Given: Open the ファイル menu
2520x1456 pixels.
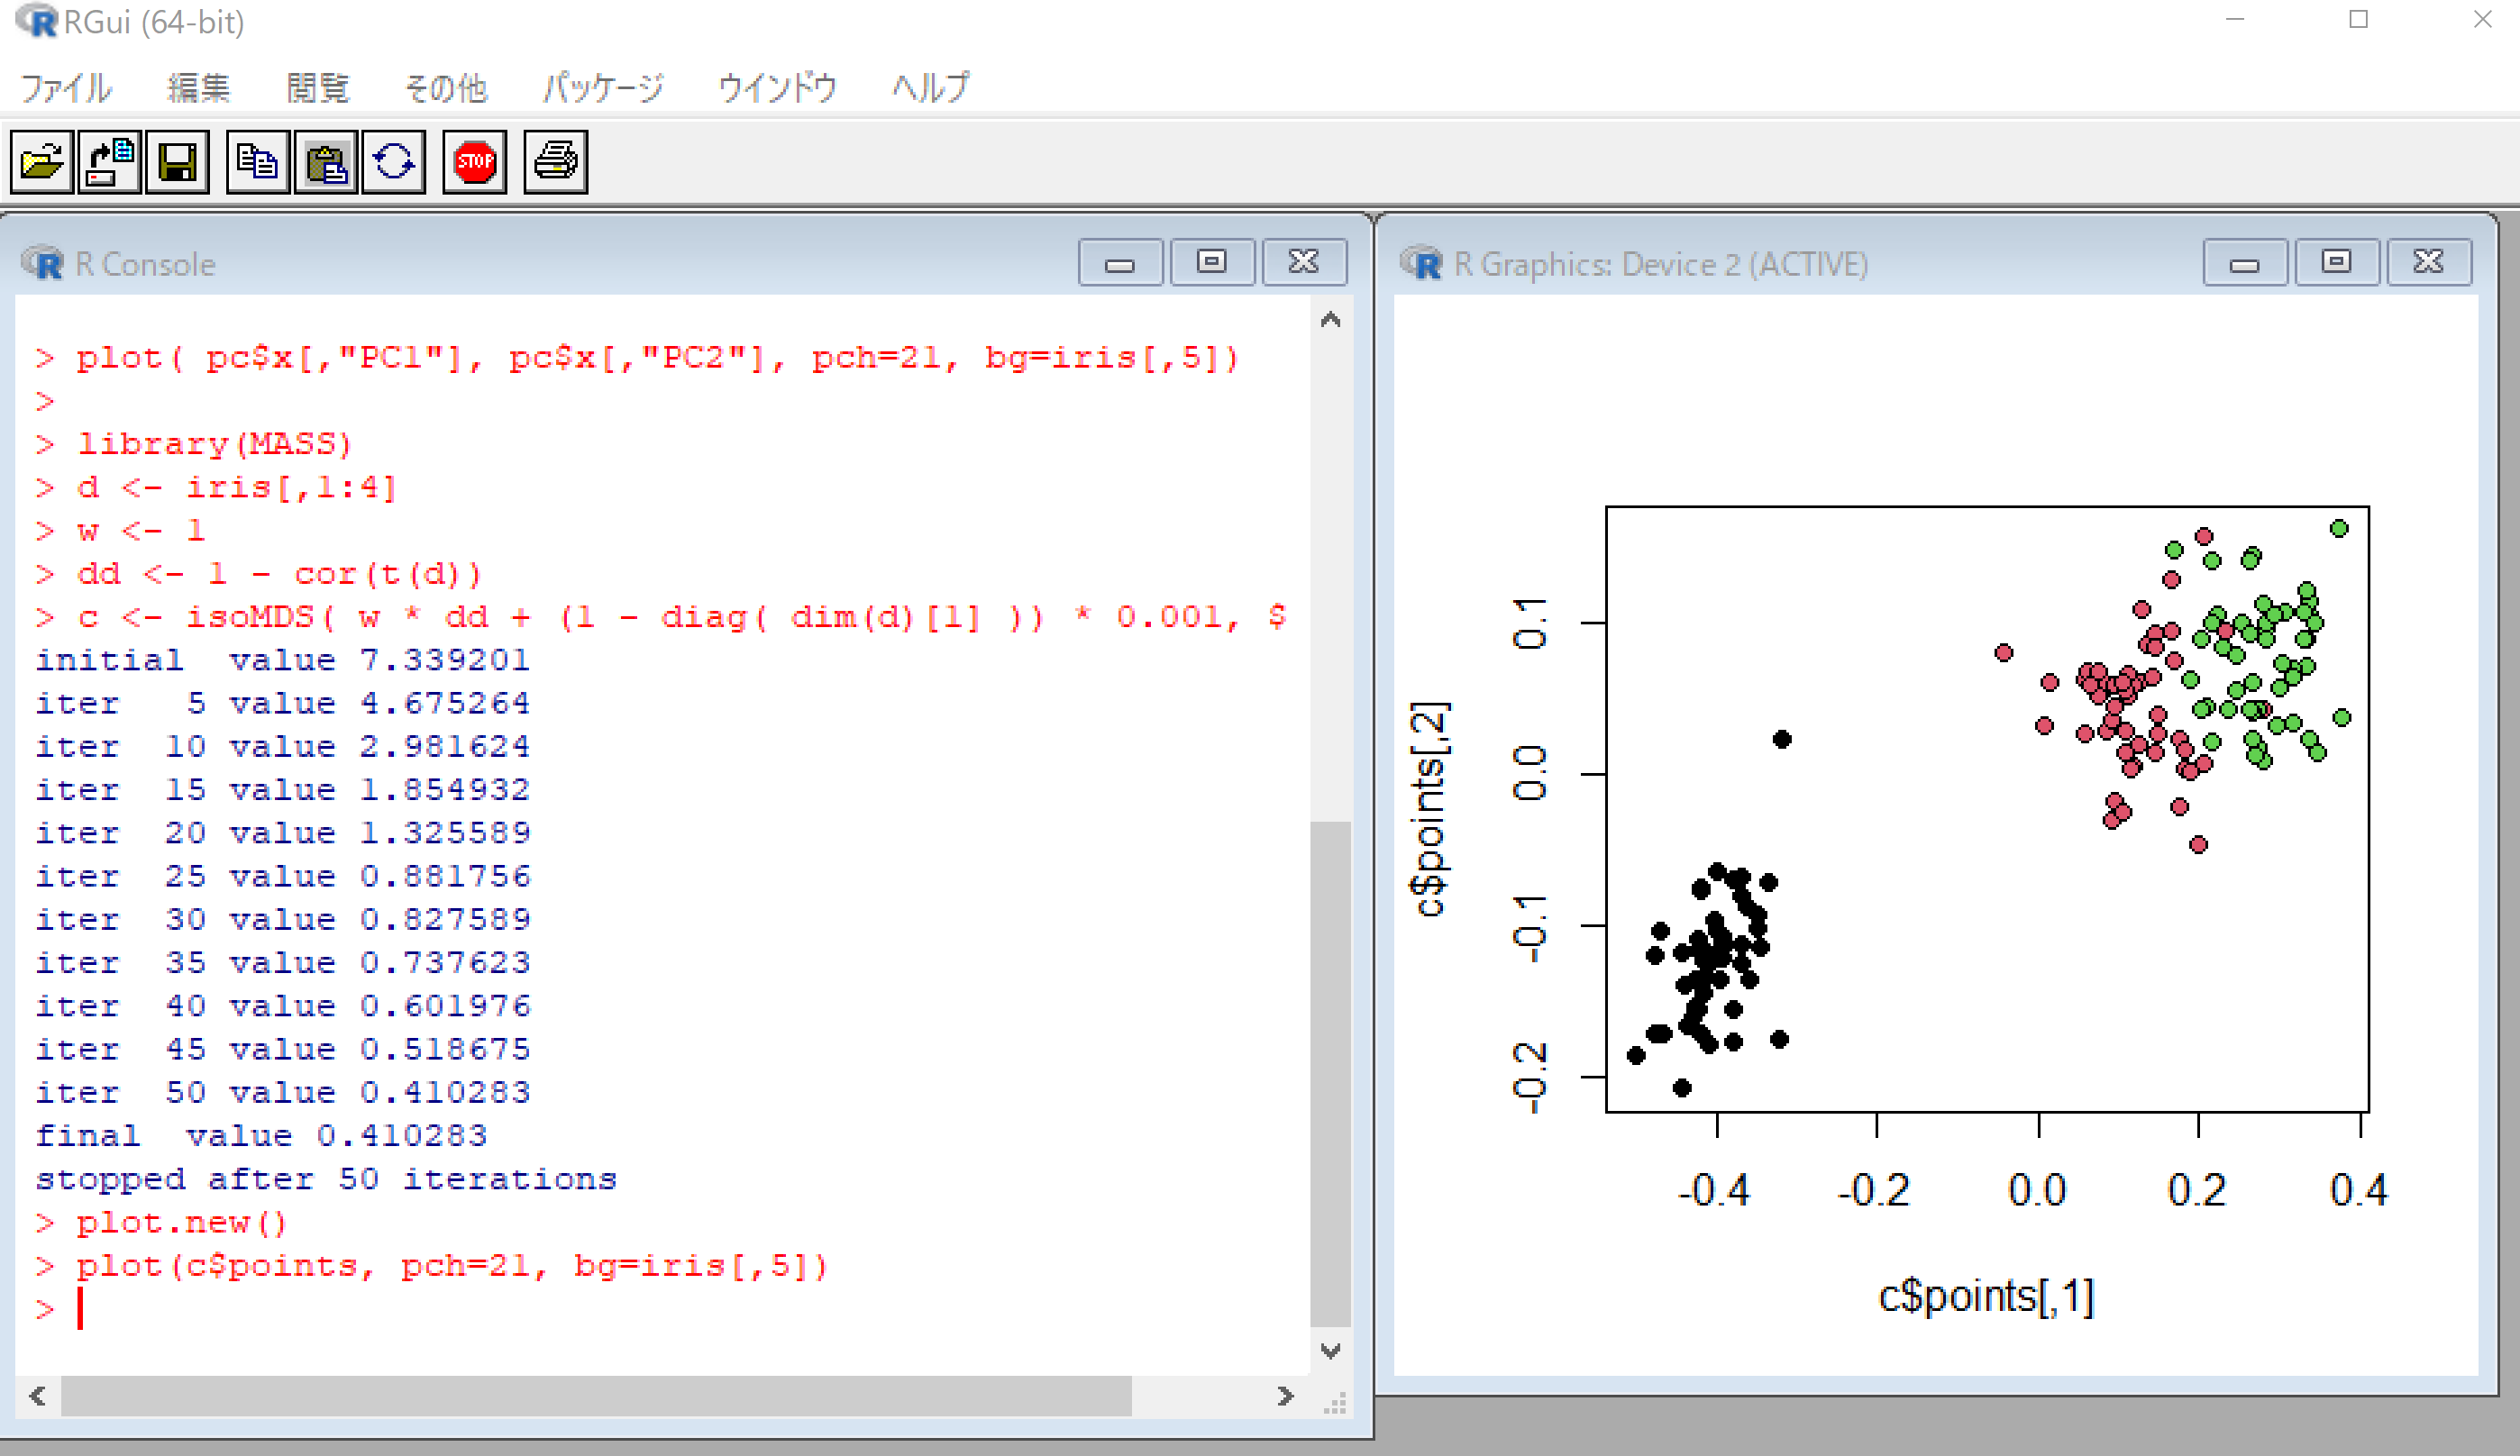Looking at the screenshot, I should click(x=66, y=88).
